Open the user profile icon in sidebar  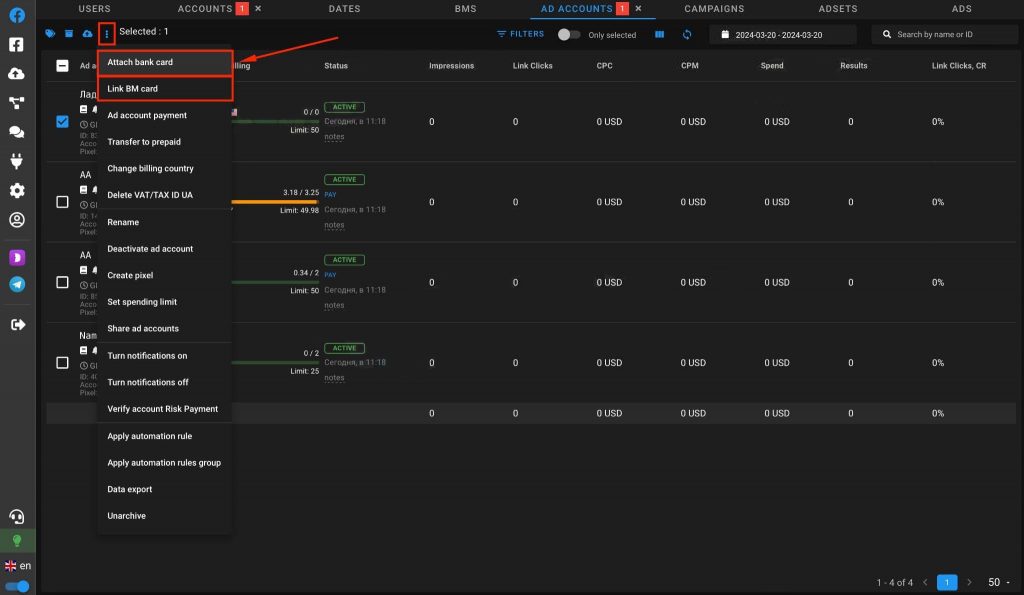pos(17,220)
